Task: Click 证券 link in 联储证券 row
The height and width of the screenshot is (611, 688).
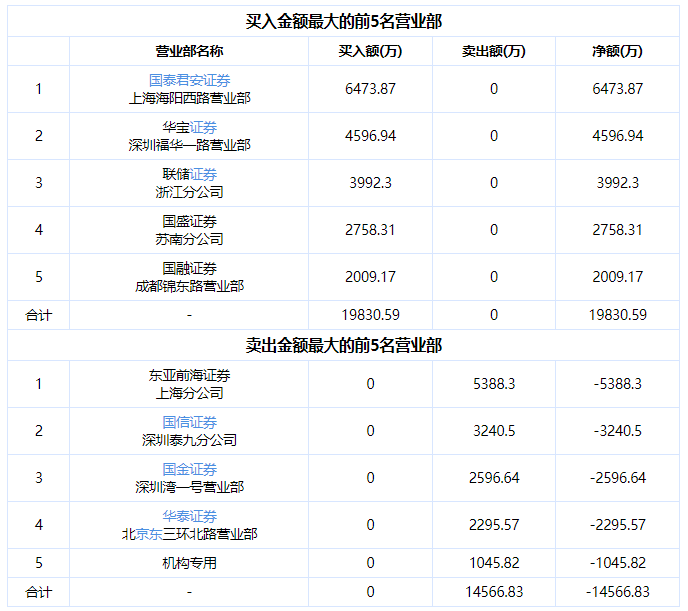Action: click(203, 174)
